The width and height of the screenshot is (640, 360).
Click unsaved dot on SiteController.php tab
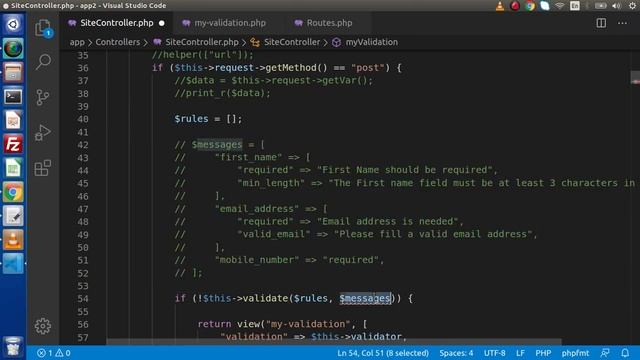point(162,23)
